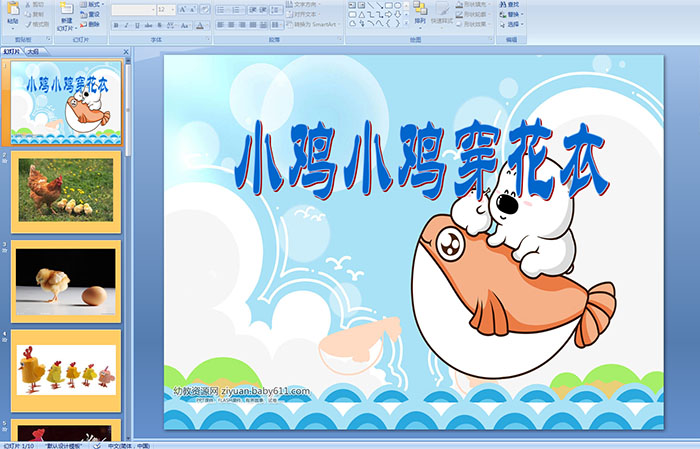Toggle underline formatting
Screen dimensions: 700x449
point(137,25)
